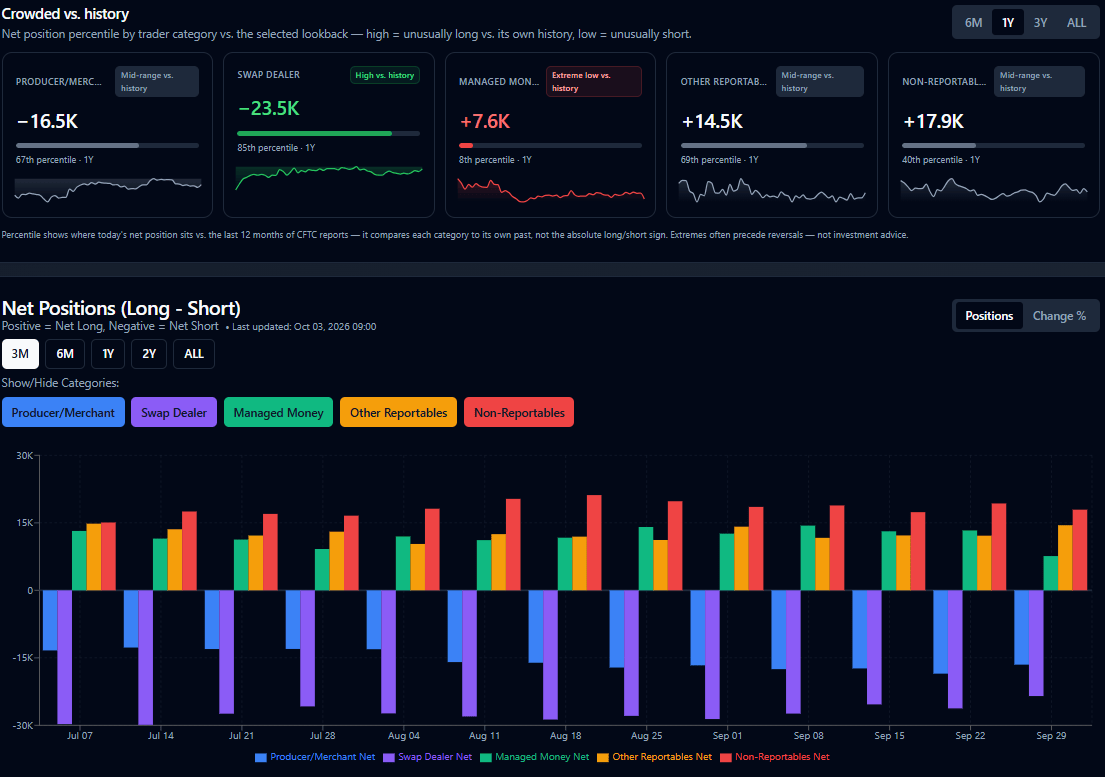Click the Non-Reportables percentile bar
The height and width of the screenshot is (777, 1105).
(x=993, y=146)
